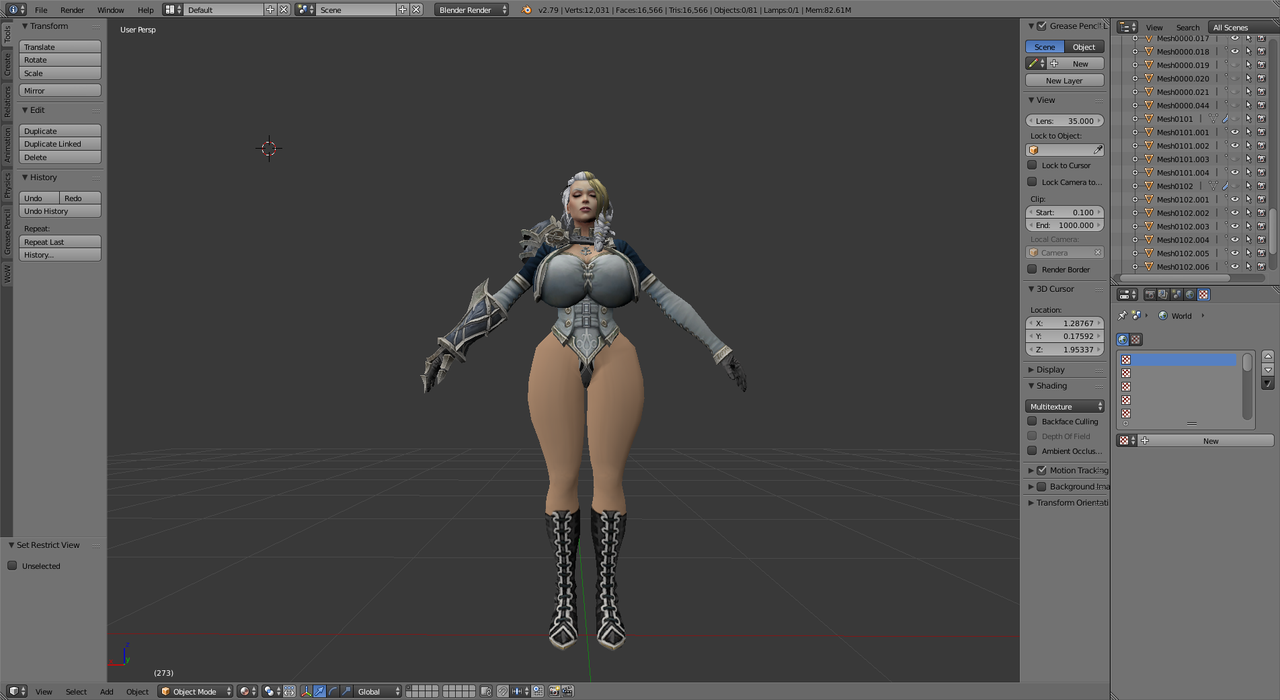Enable Lock Camera to View checkbox

pos(1032,182)
